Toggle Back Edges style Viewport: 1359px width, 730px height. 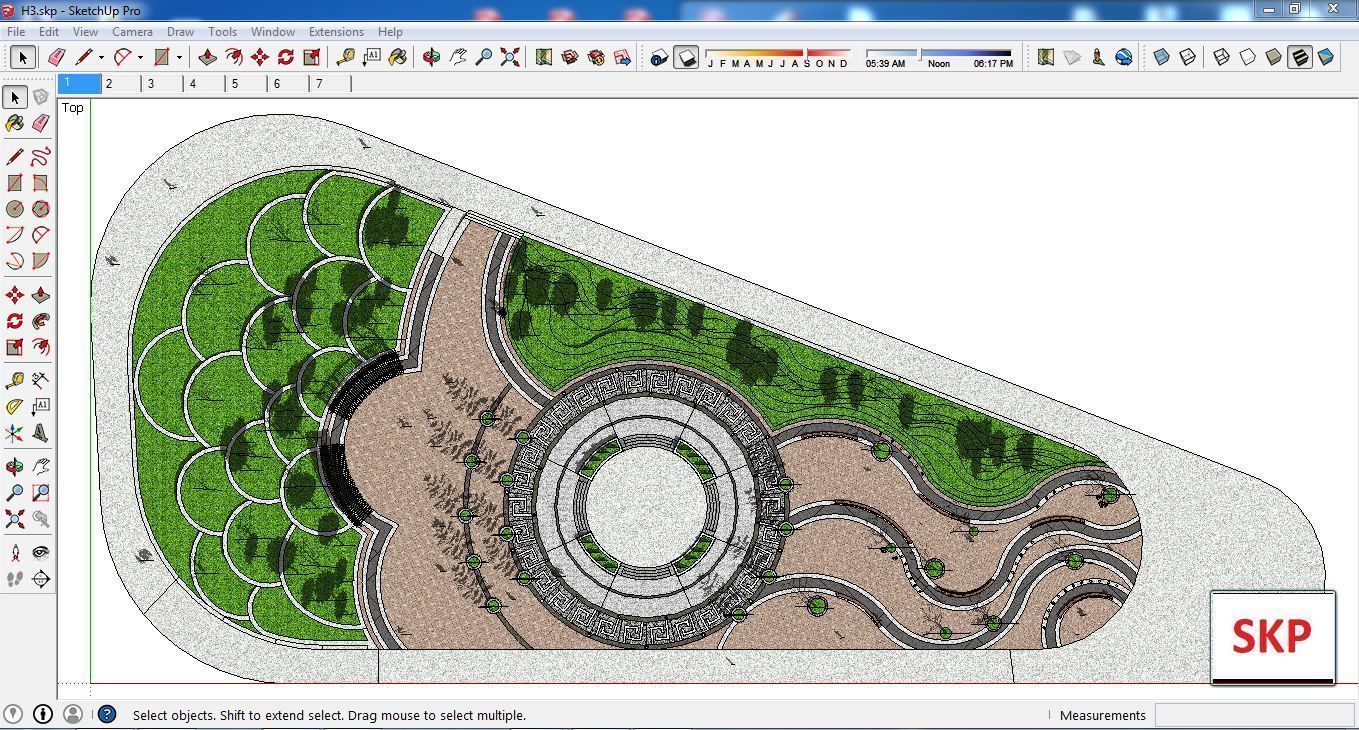1188,57
